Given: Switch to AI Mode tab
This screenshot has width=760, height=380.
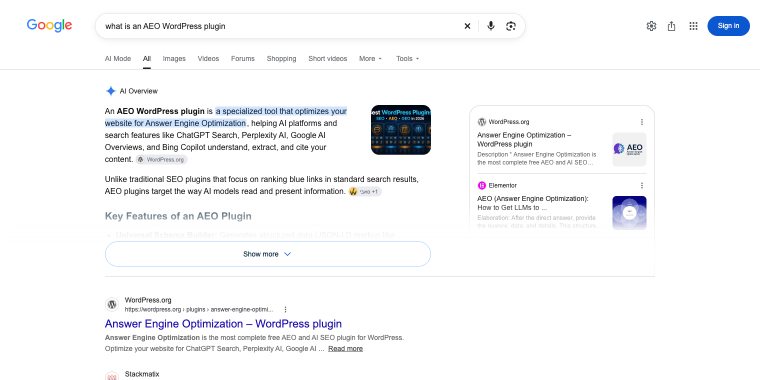Looking at the screenshot, I should [x=118, y=59].
